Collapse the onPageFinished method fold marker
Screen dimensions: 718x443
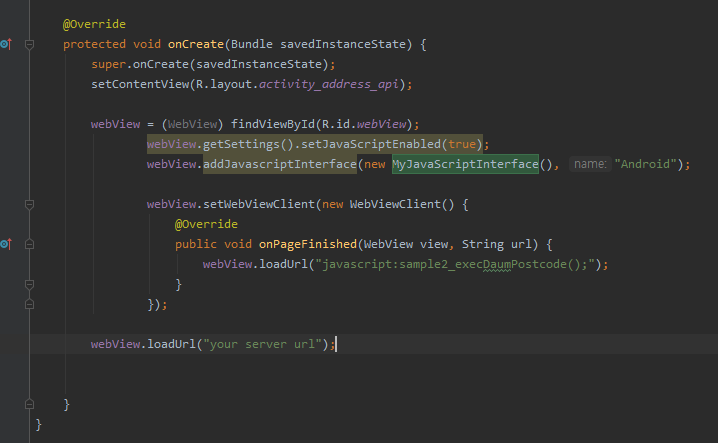pos(29,244)
